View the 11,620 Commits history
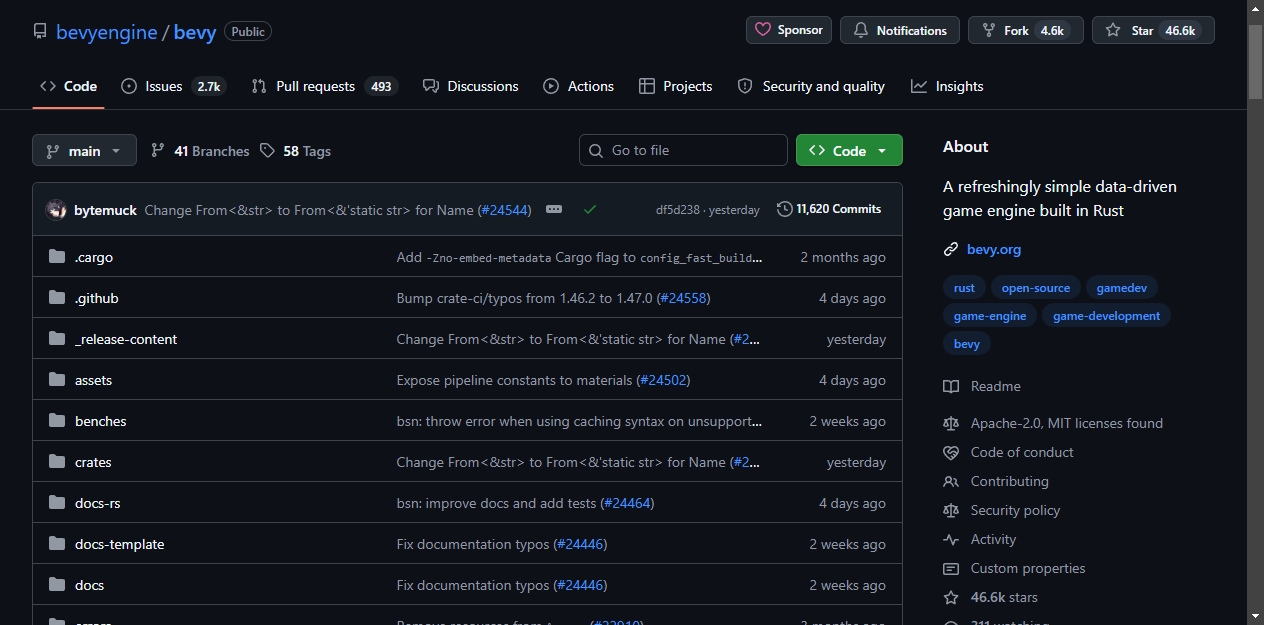This screenshot has width=1264, height=625. [829, 209]
